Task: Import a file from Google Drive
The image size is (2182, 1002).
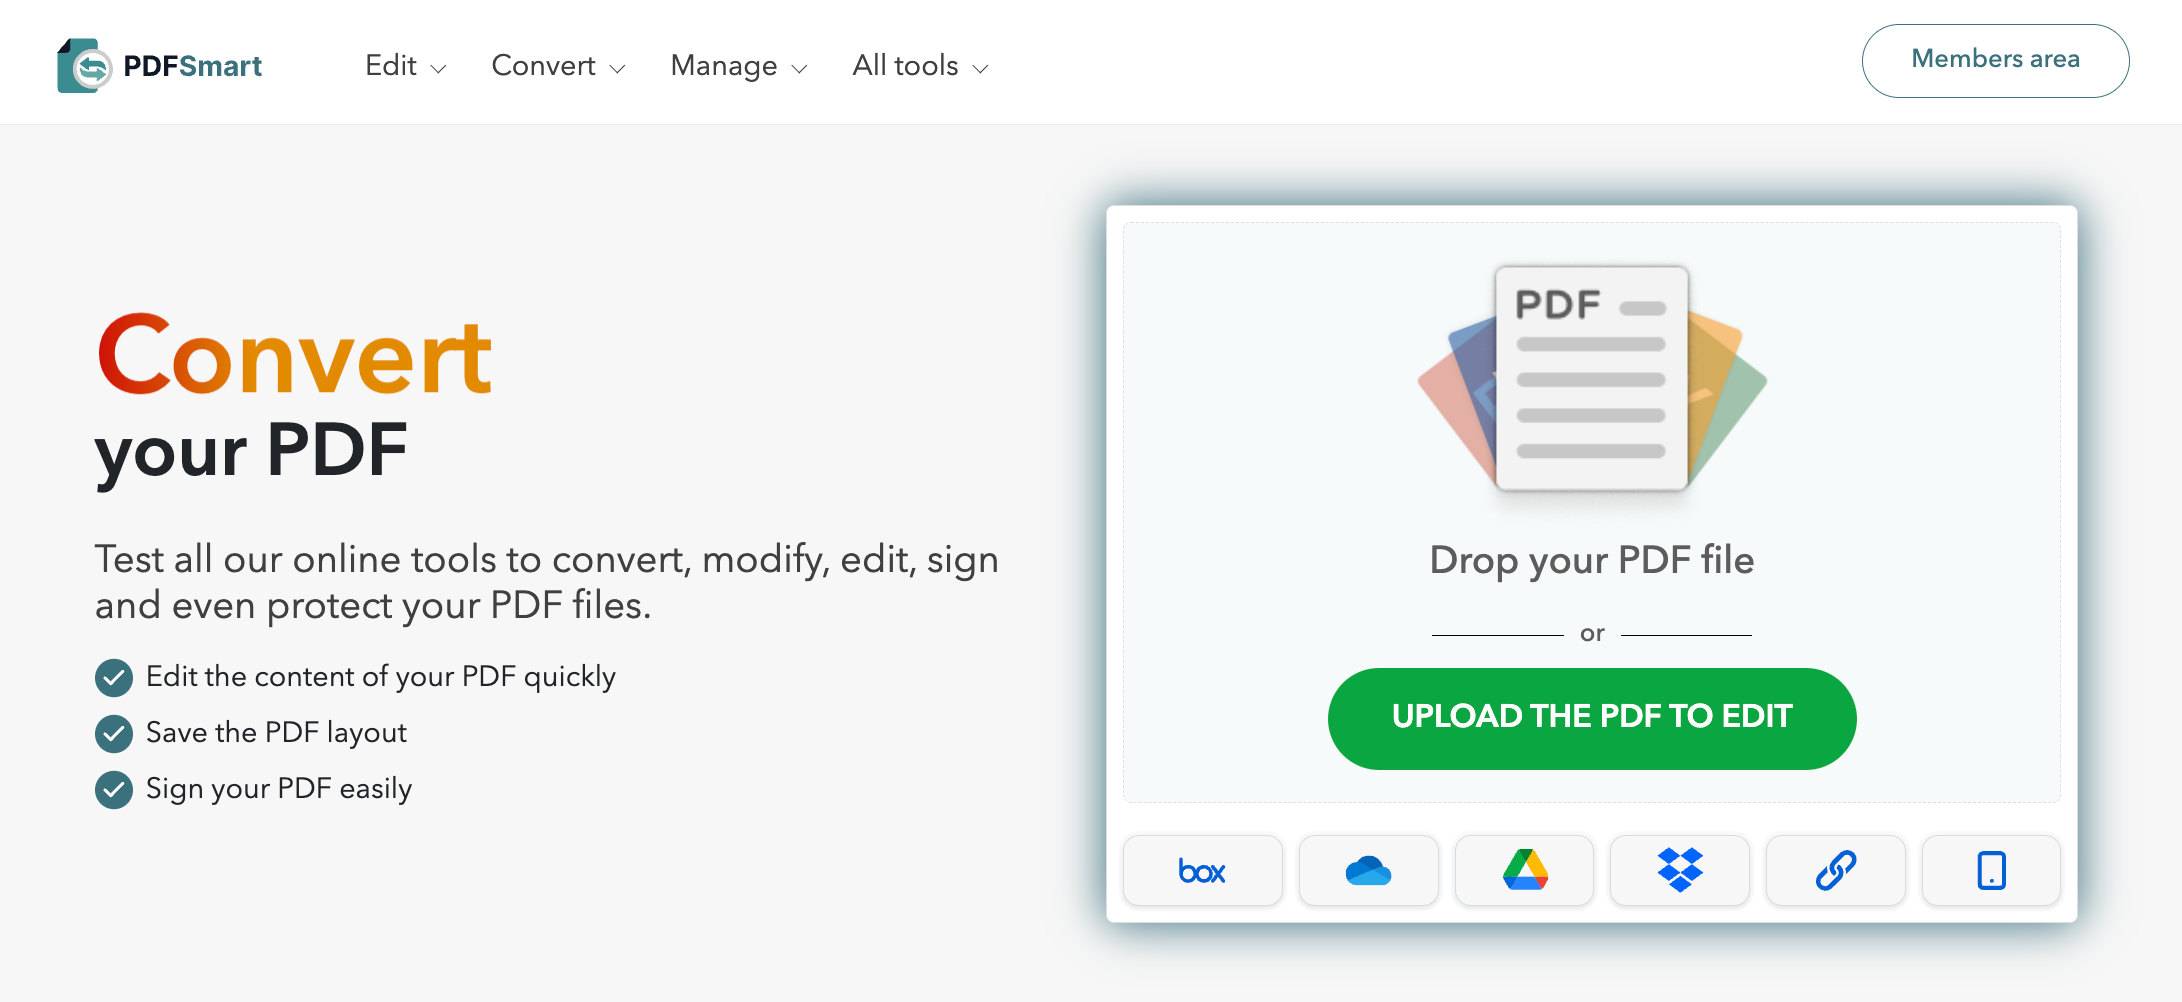Action: [1524, 871]
